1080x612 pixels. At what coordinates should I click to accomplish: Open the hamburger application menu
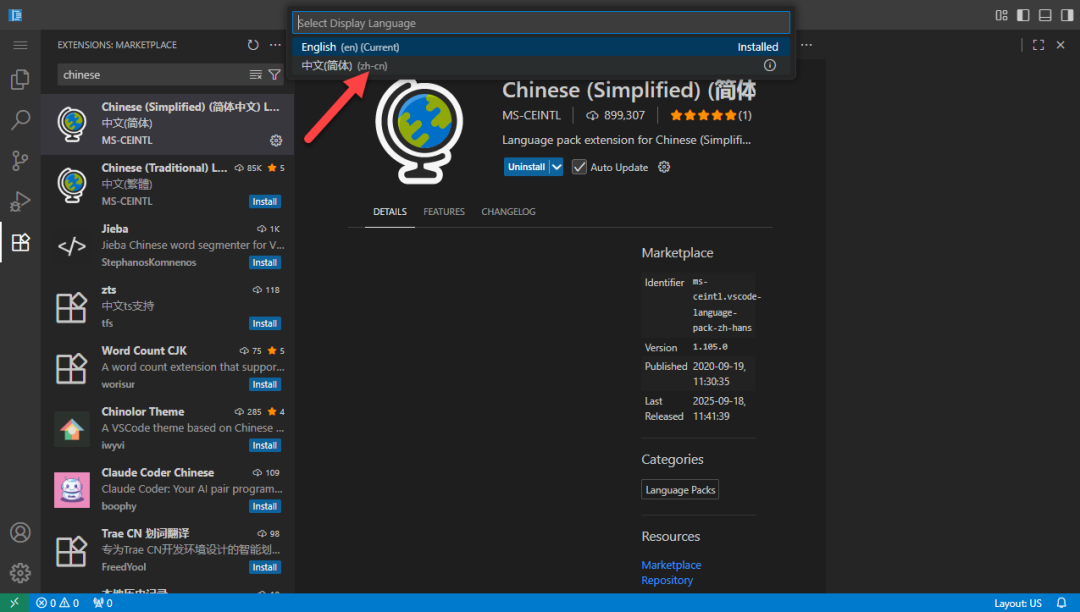pyautogui.click(x=20, y=45)
